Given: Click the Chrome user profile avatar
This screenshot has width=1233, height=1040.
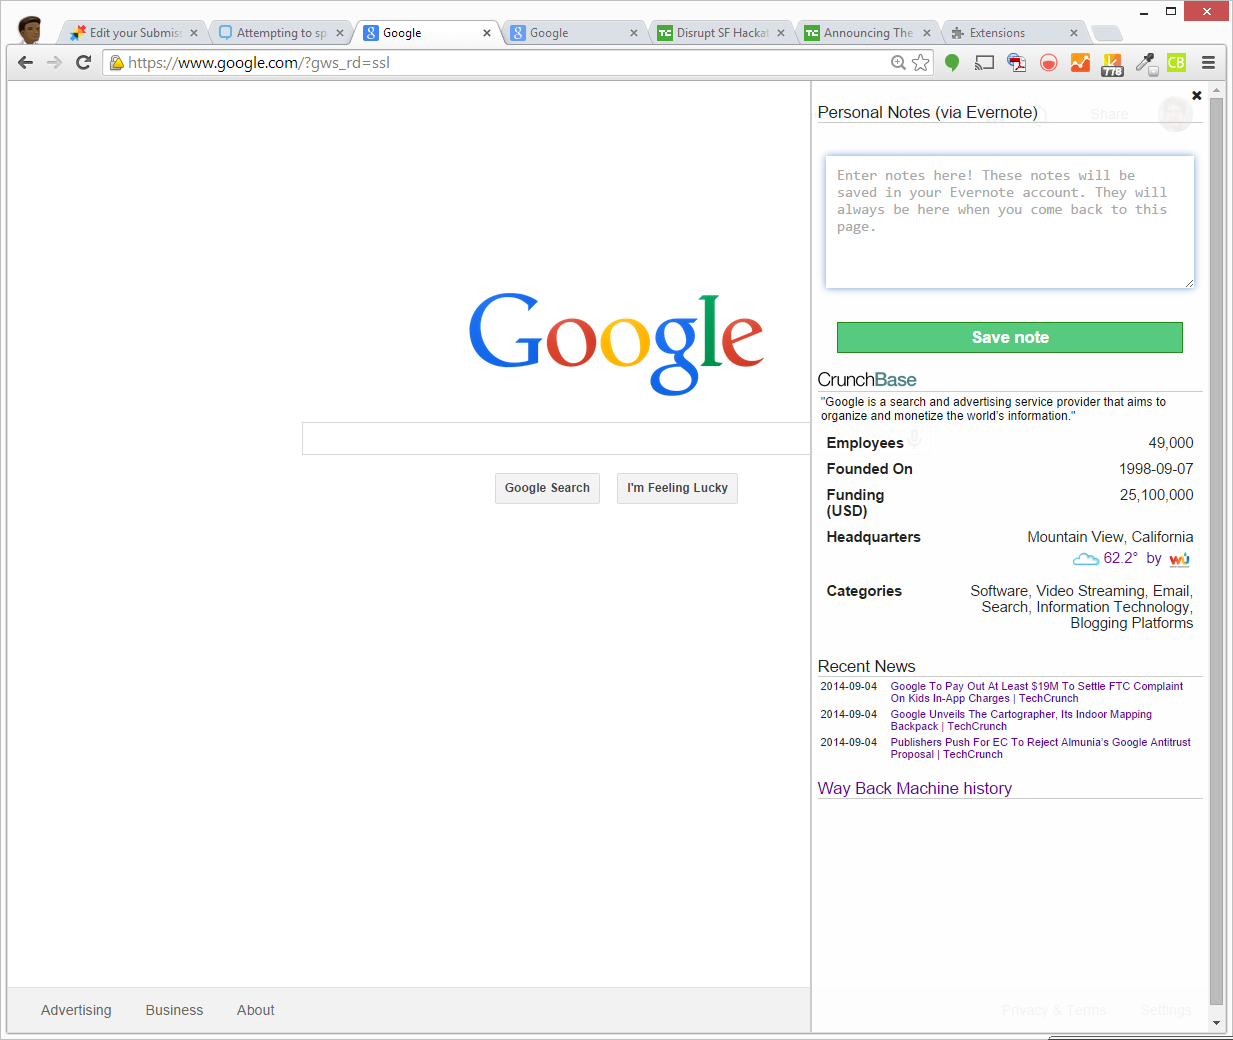Looking at the screenshot, I should tap(30, 30).
